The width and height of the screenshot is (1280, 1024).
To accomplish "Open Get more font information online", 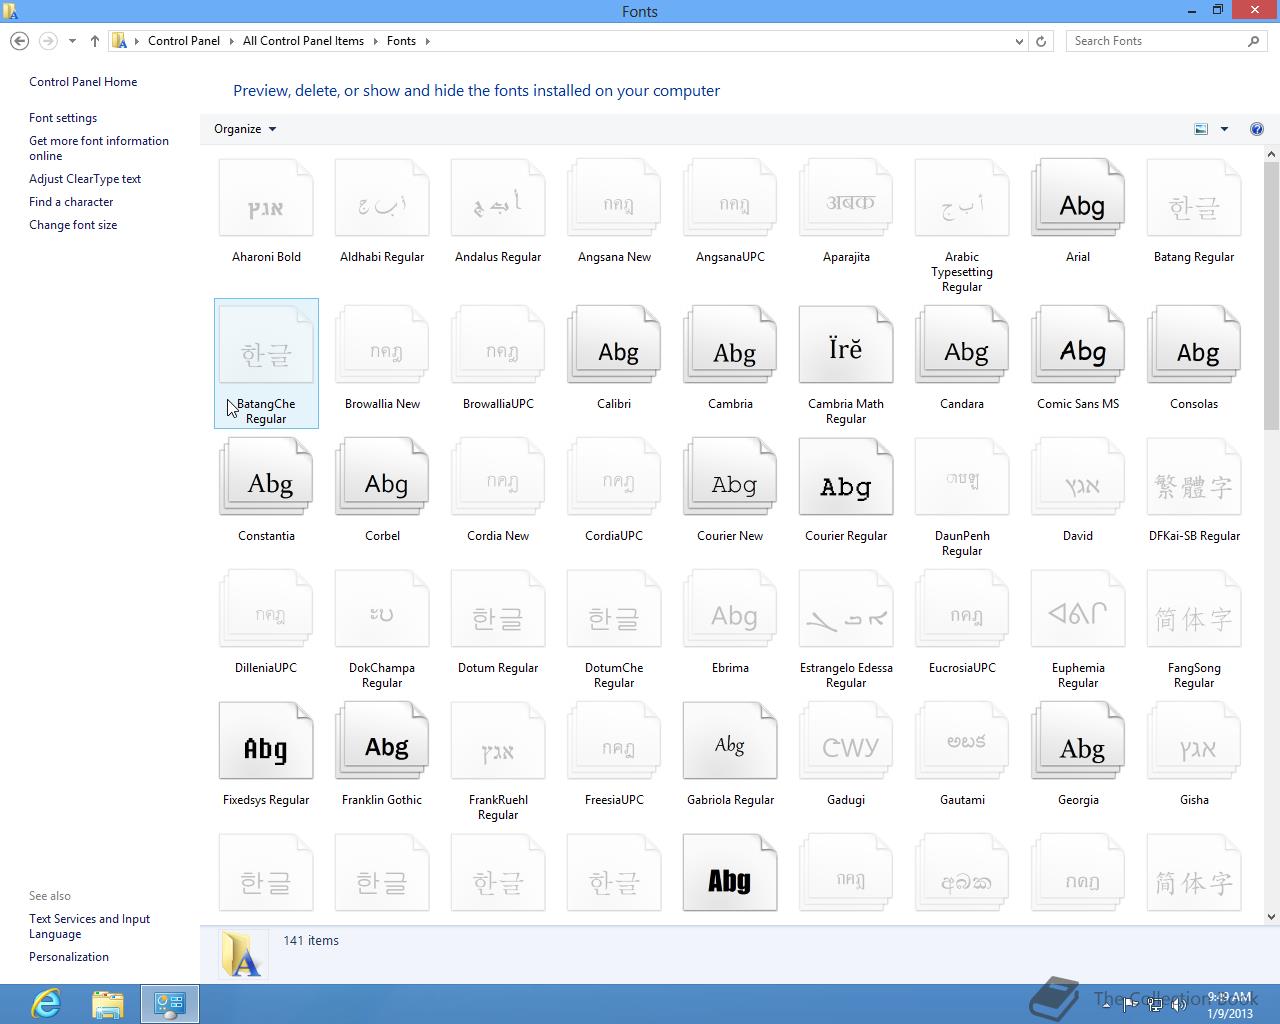I will point(99,148).
